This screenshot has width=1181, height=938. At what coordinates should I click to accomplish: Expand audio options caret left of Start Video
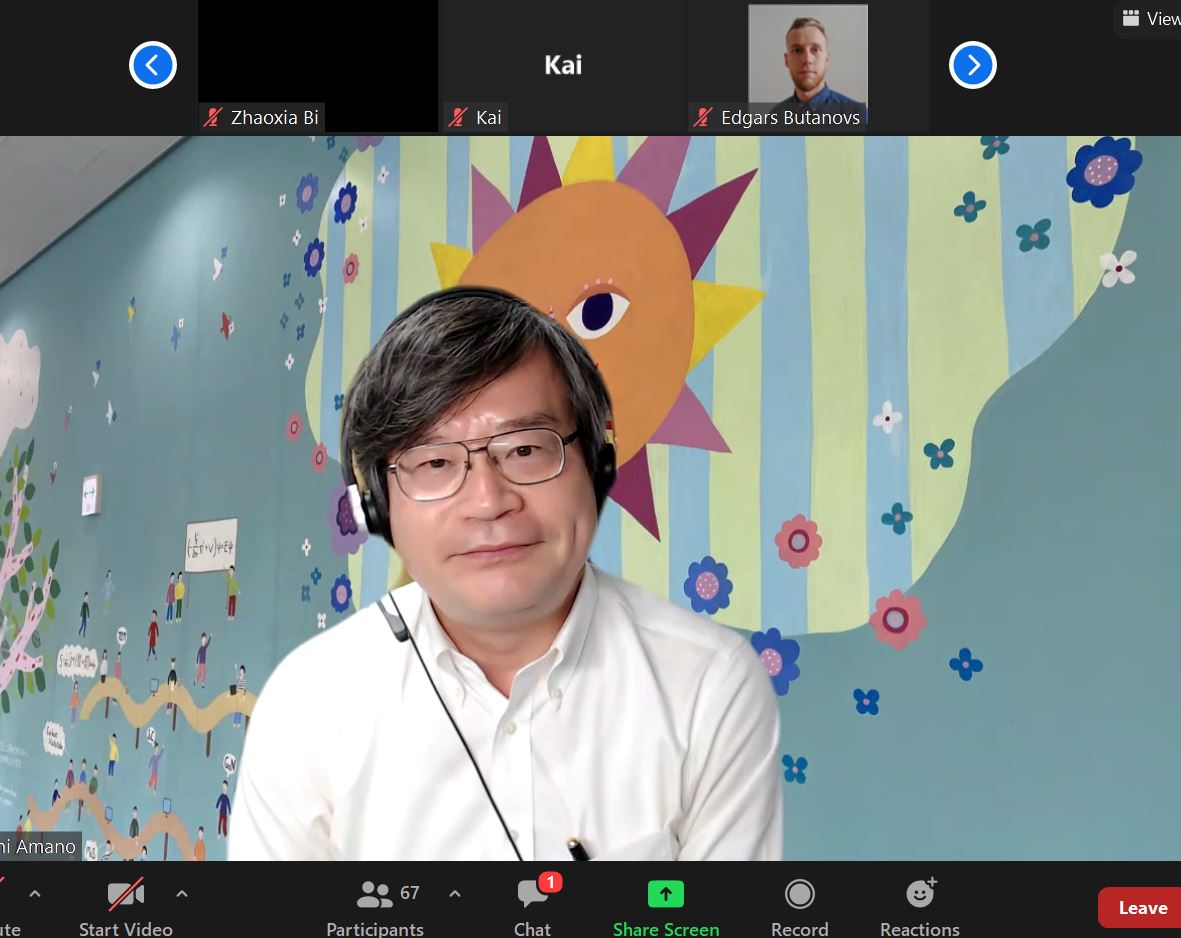(x=35, y=894)
